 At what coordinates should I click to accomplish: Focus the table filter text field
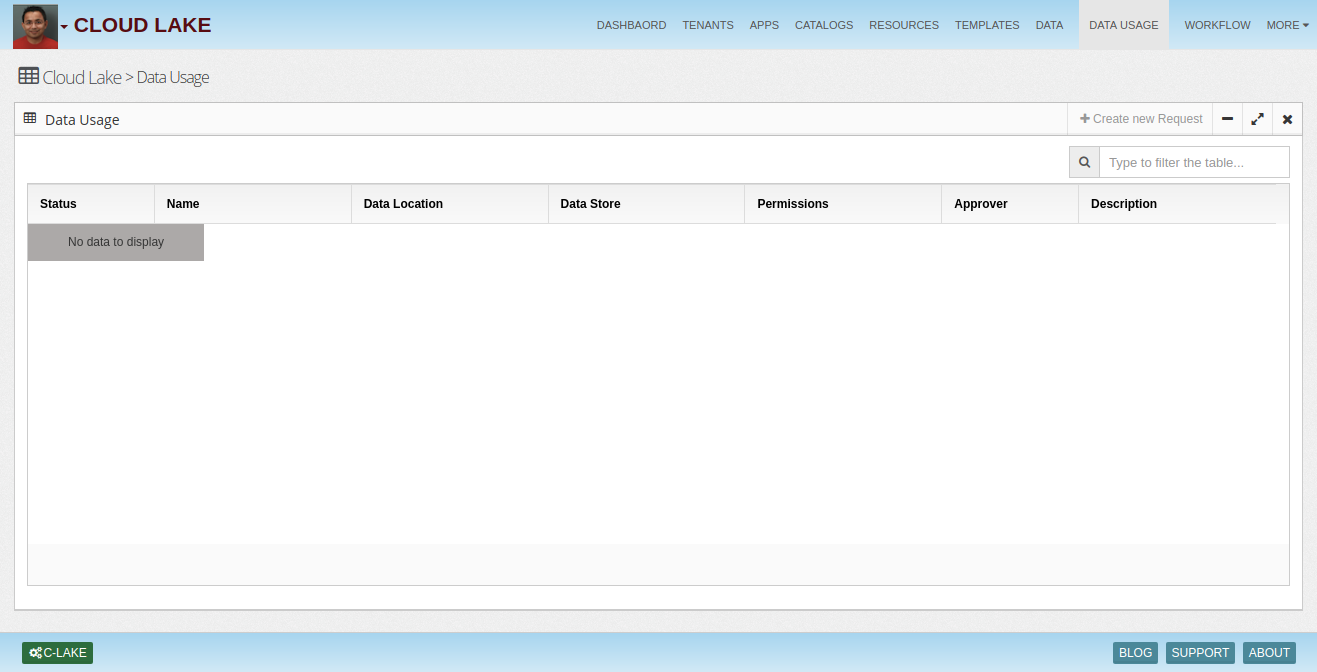point(1194,162)
